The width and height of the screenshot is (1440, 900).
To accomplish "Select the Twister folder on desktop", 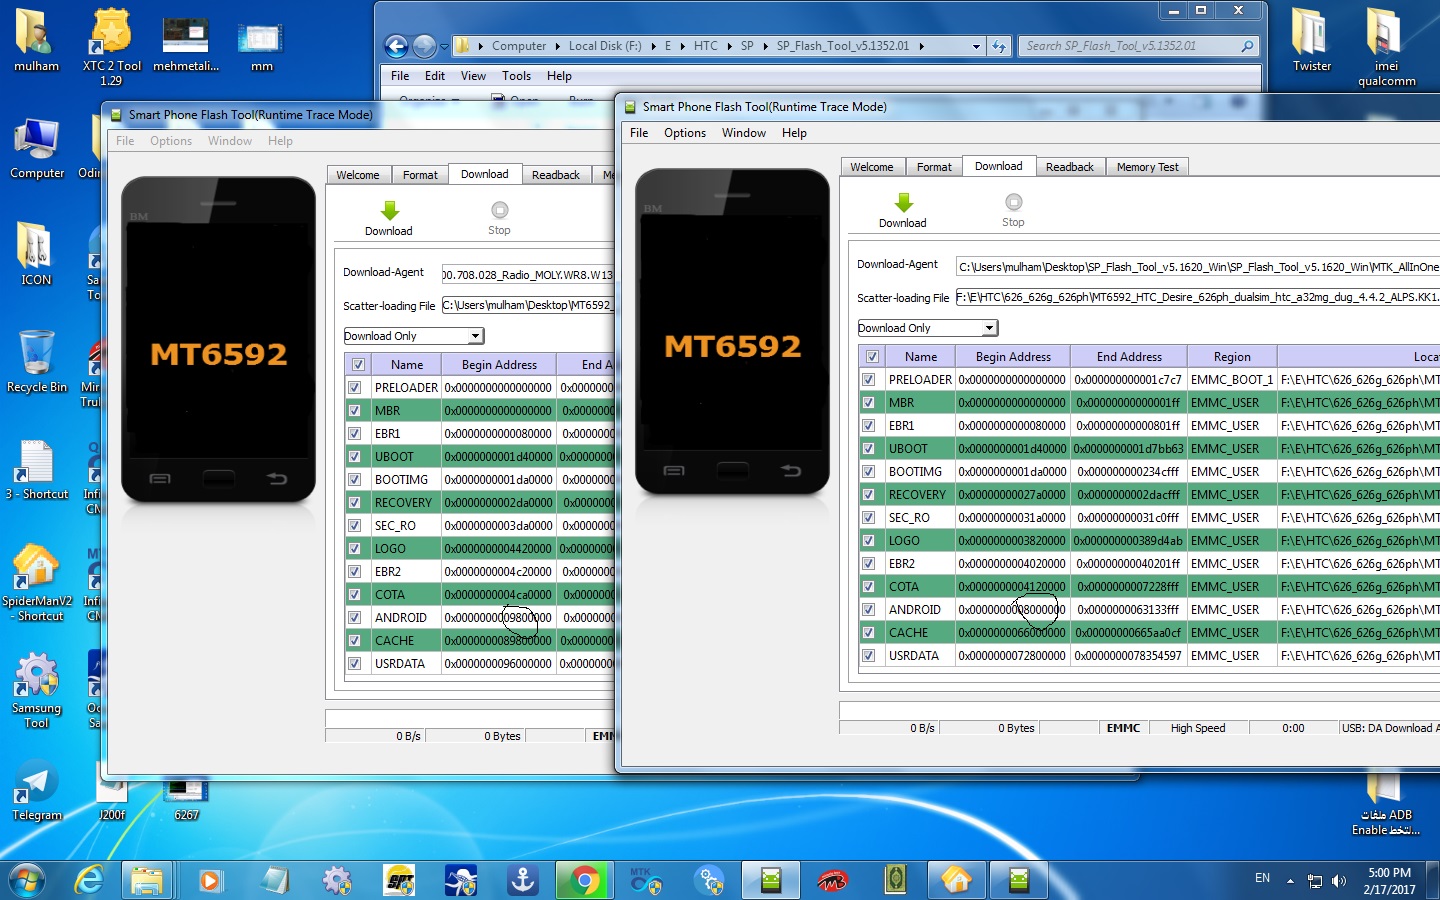I will [1311, 40].
